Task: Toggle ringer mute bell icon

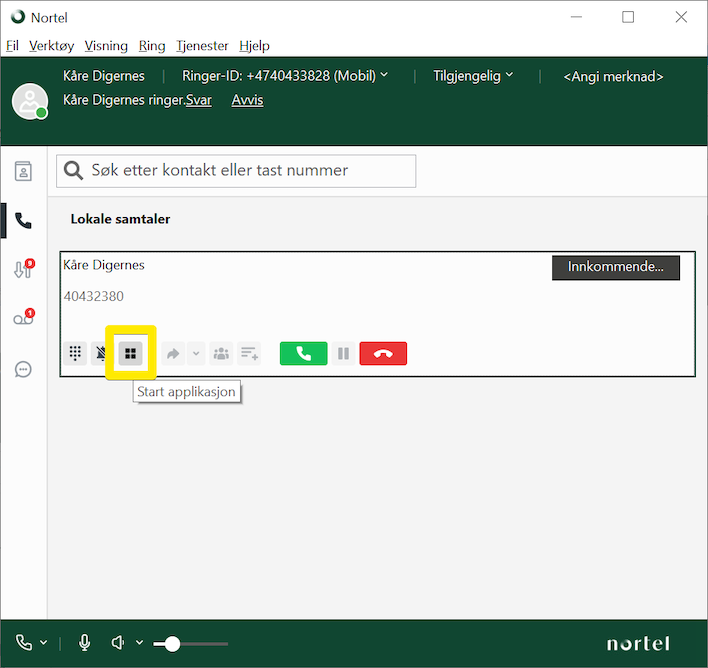Action: (101, 353)
